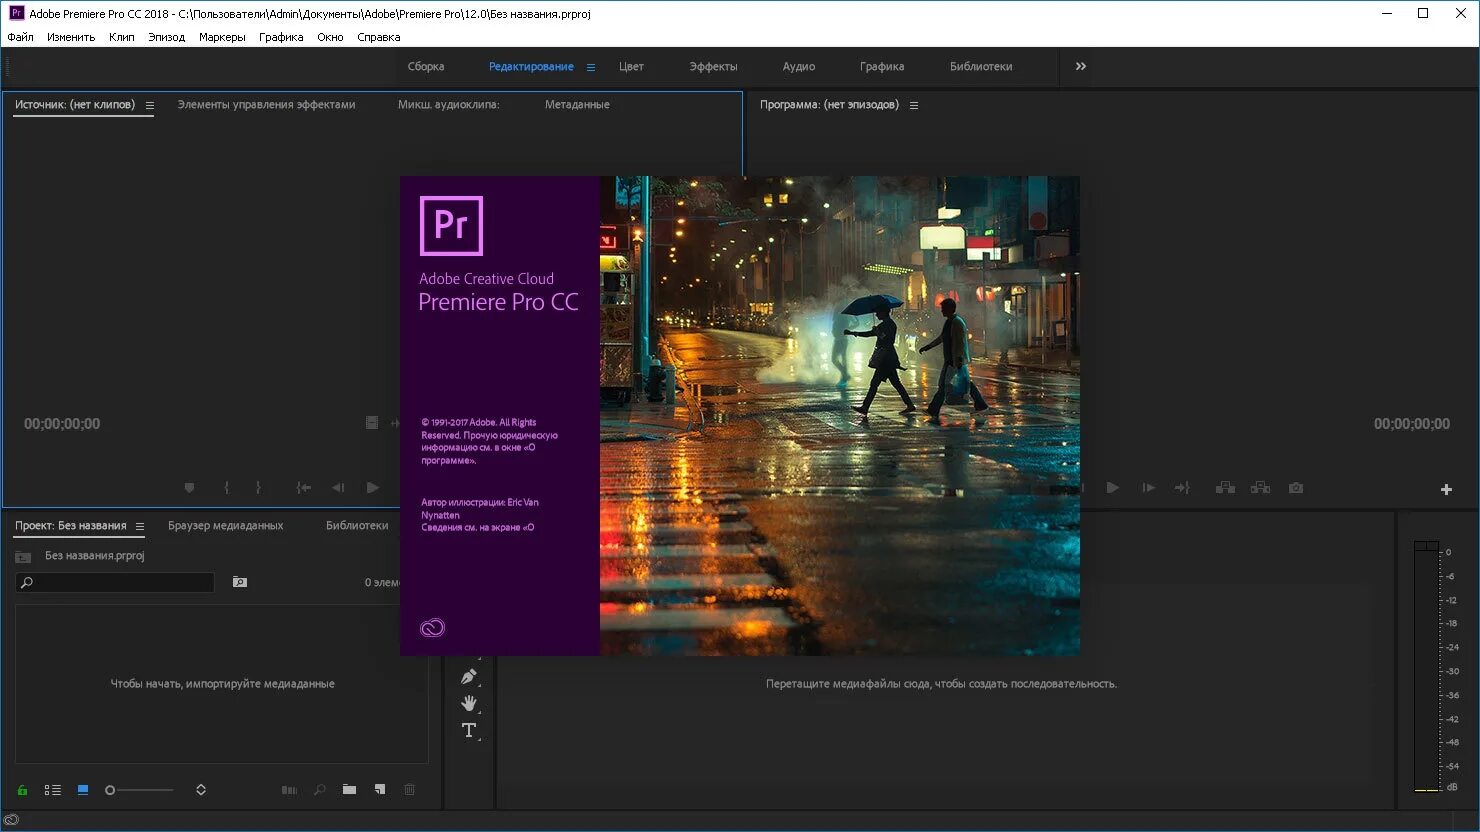Click Creative Cloud status bar icon

tap(11, 820)
